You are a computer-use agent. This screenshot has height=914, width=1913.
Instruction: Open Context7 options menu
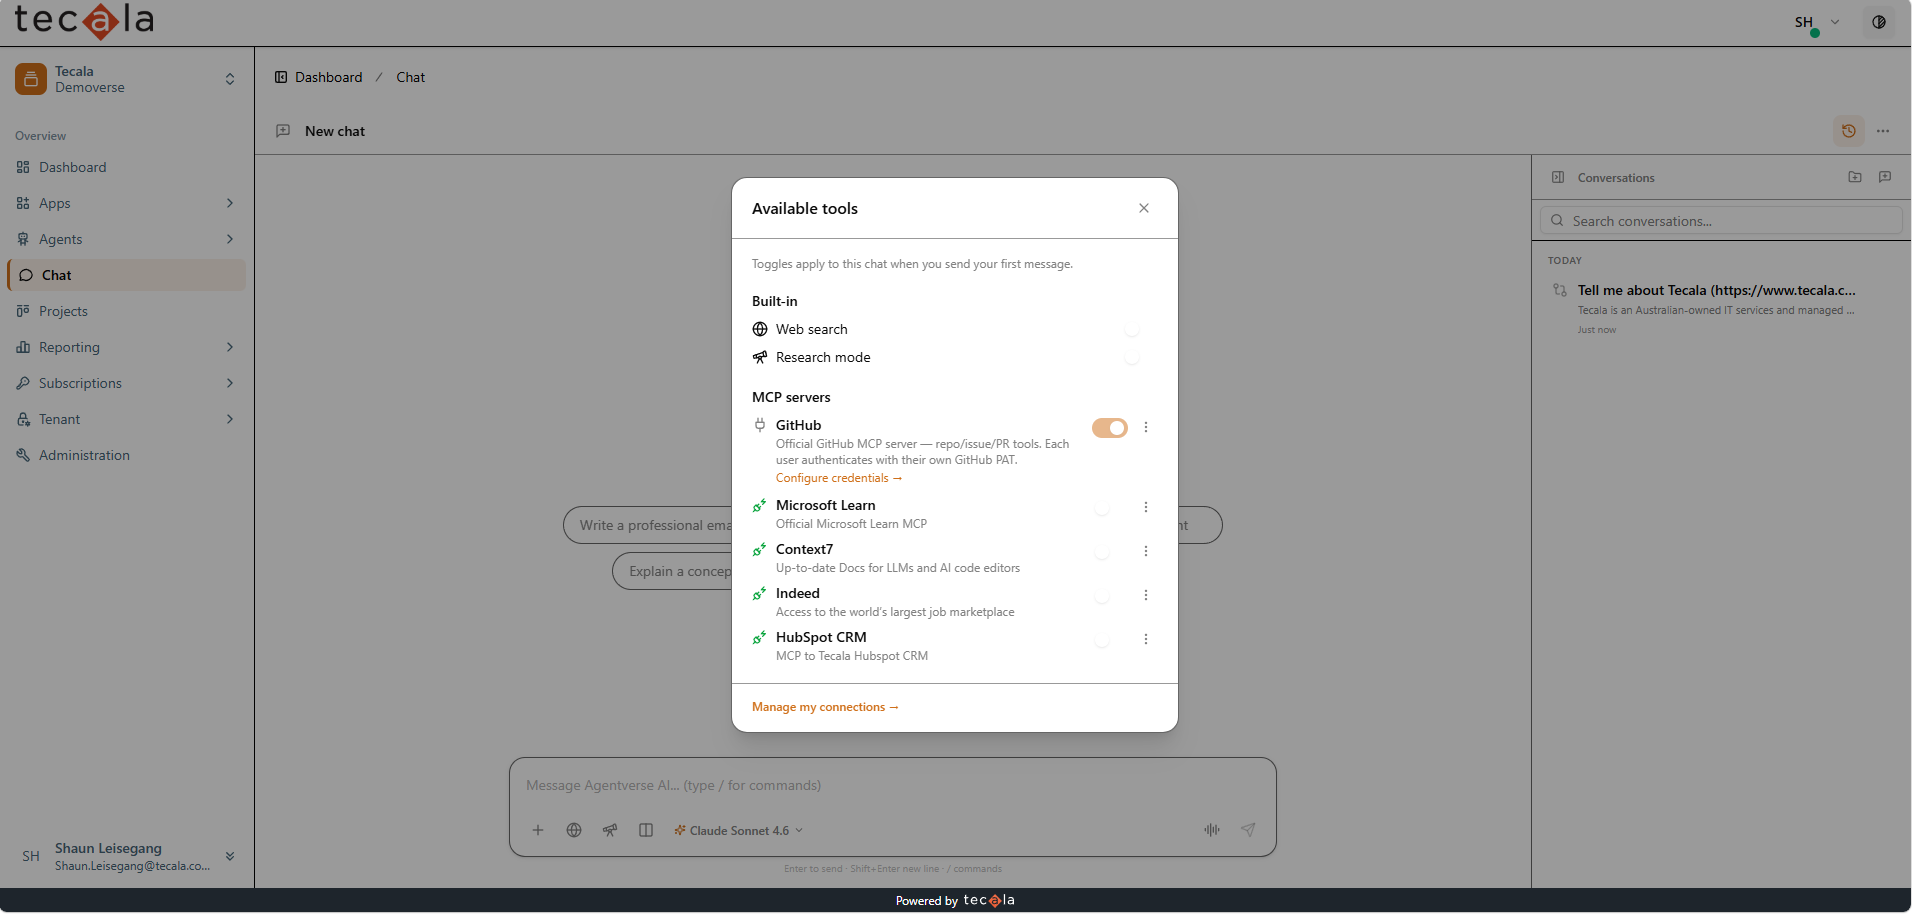point(1146,551)
